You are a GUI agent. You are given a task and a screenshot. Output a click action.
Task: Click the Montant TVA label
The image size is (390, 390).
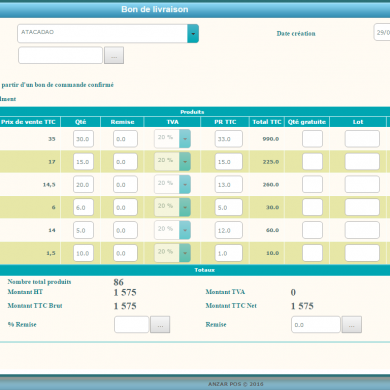pos(225,292)
